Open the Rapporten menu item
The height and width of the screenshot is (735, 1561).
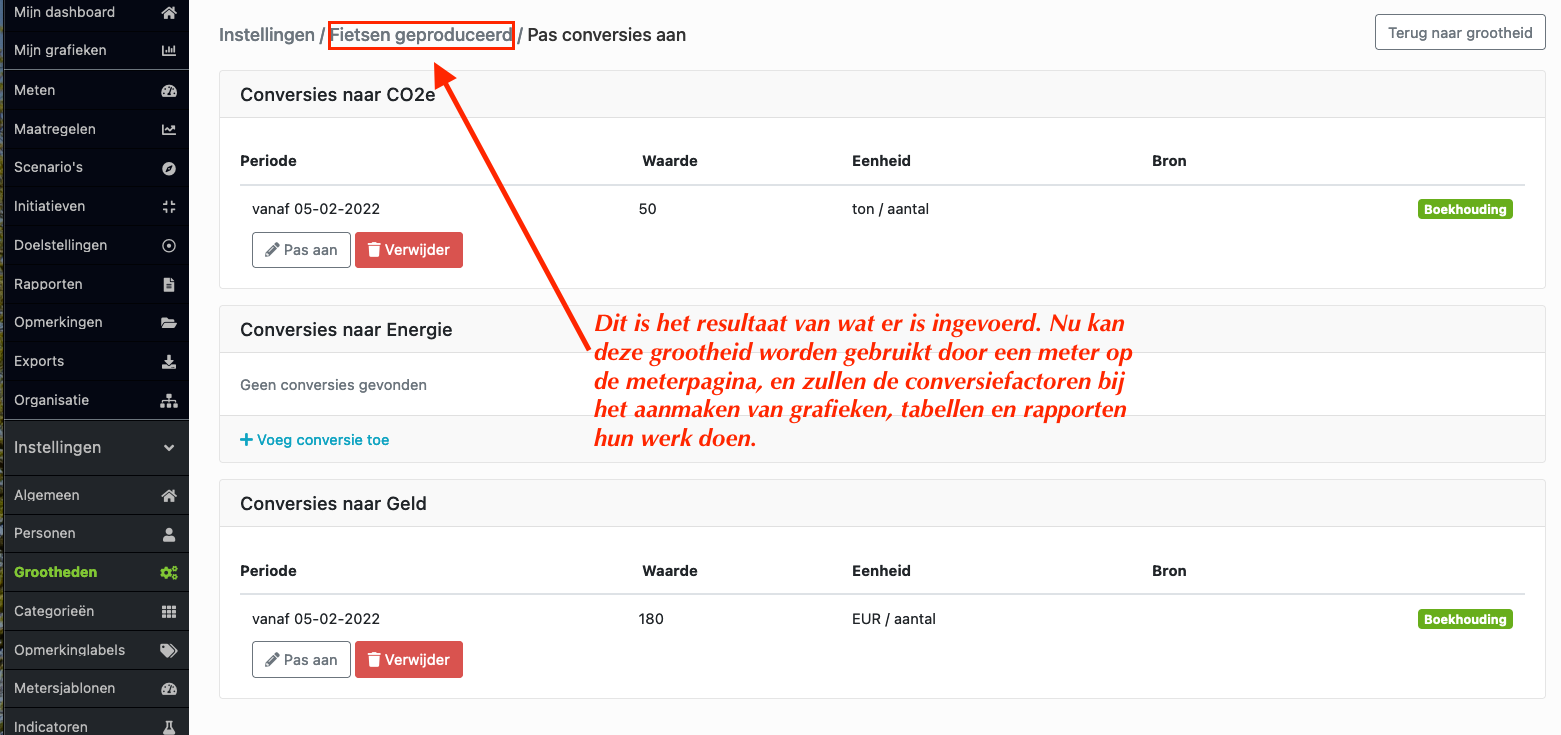(95, 284)
